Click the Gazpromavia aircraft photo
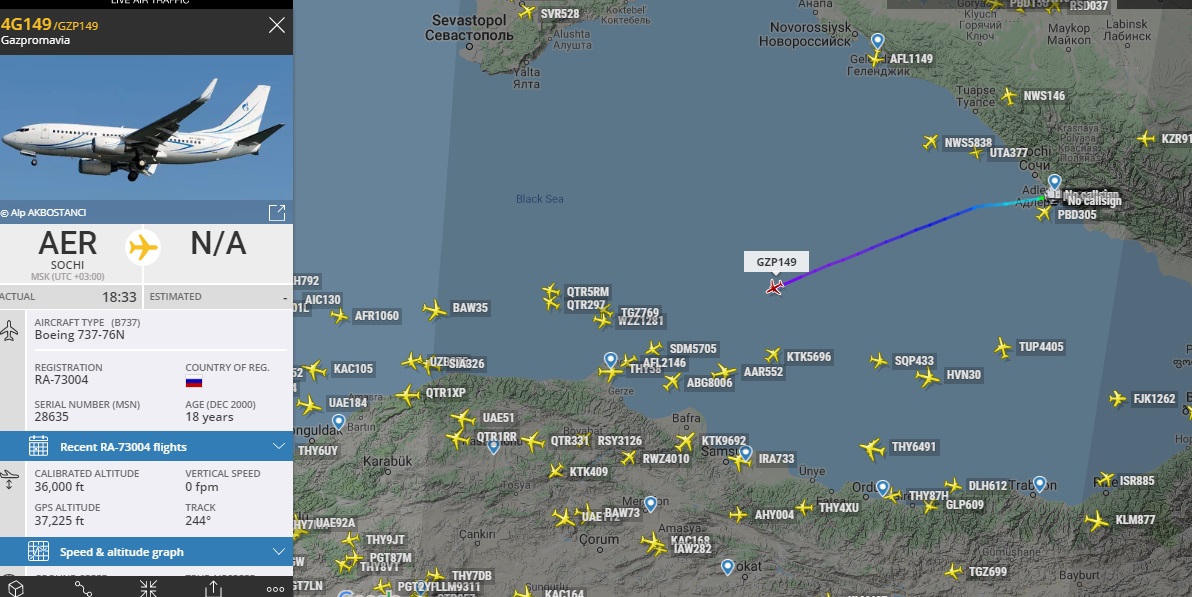 click(146, 127)
